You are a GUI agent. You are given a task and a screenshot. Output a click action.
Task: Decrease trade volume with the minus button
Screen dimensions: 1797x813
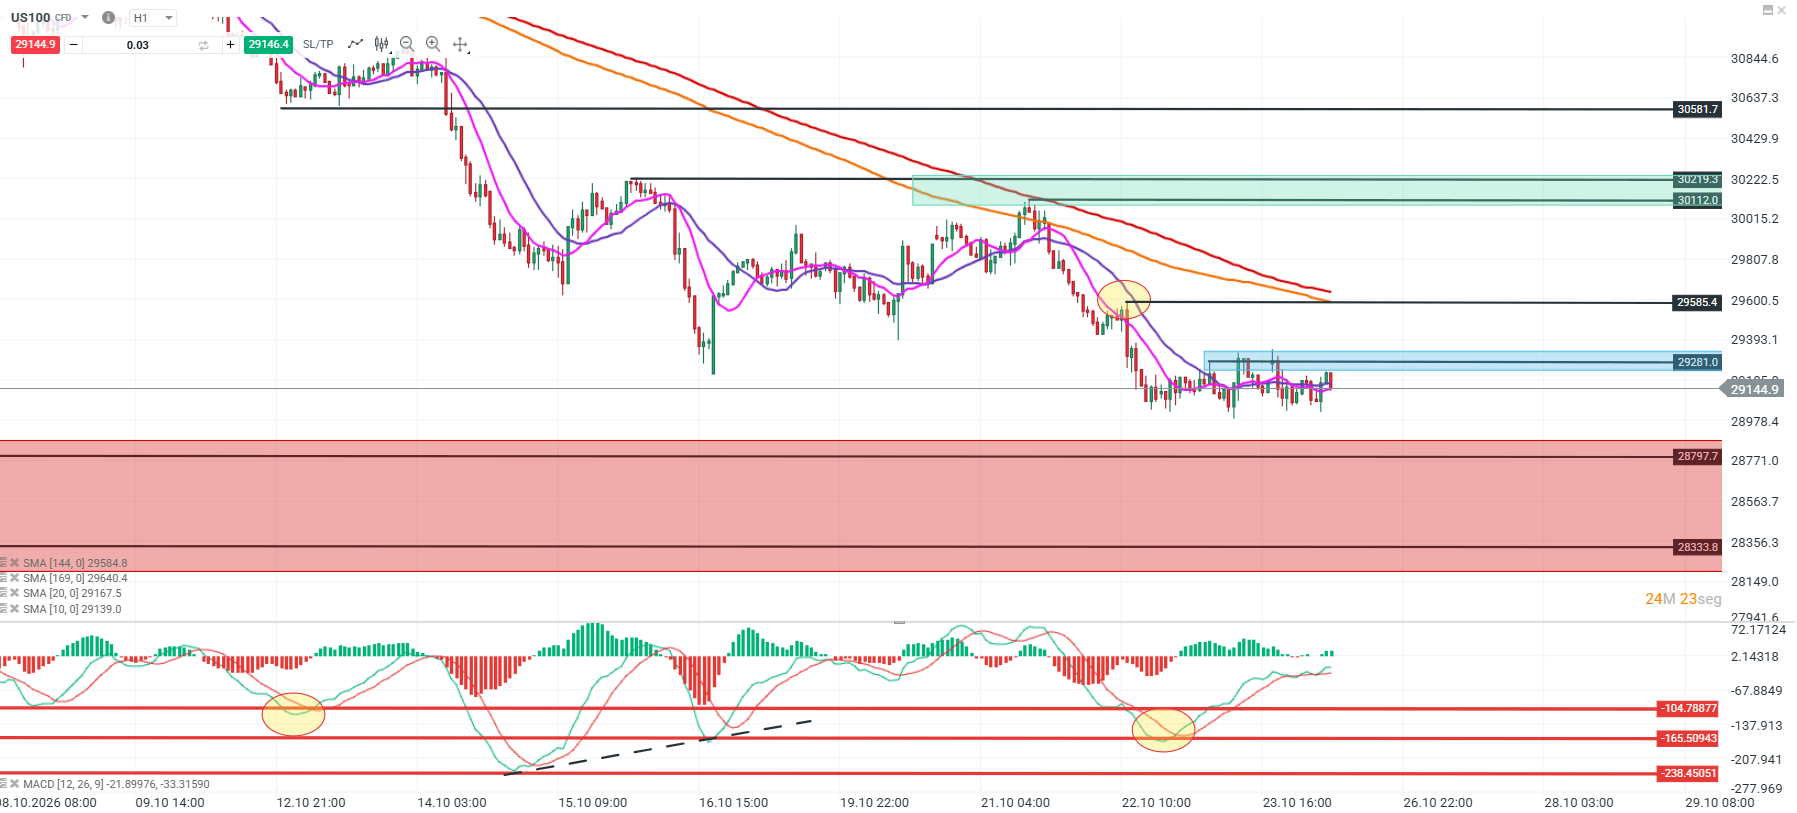click(x=73, y=45)
